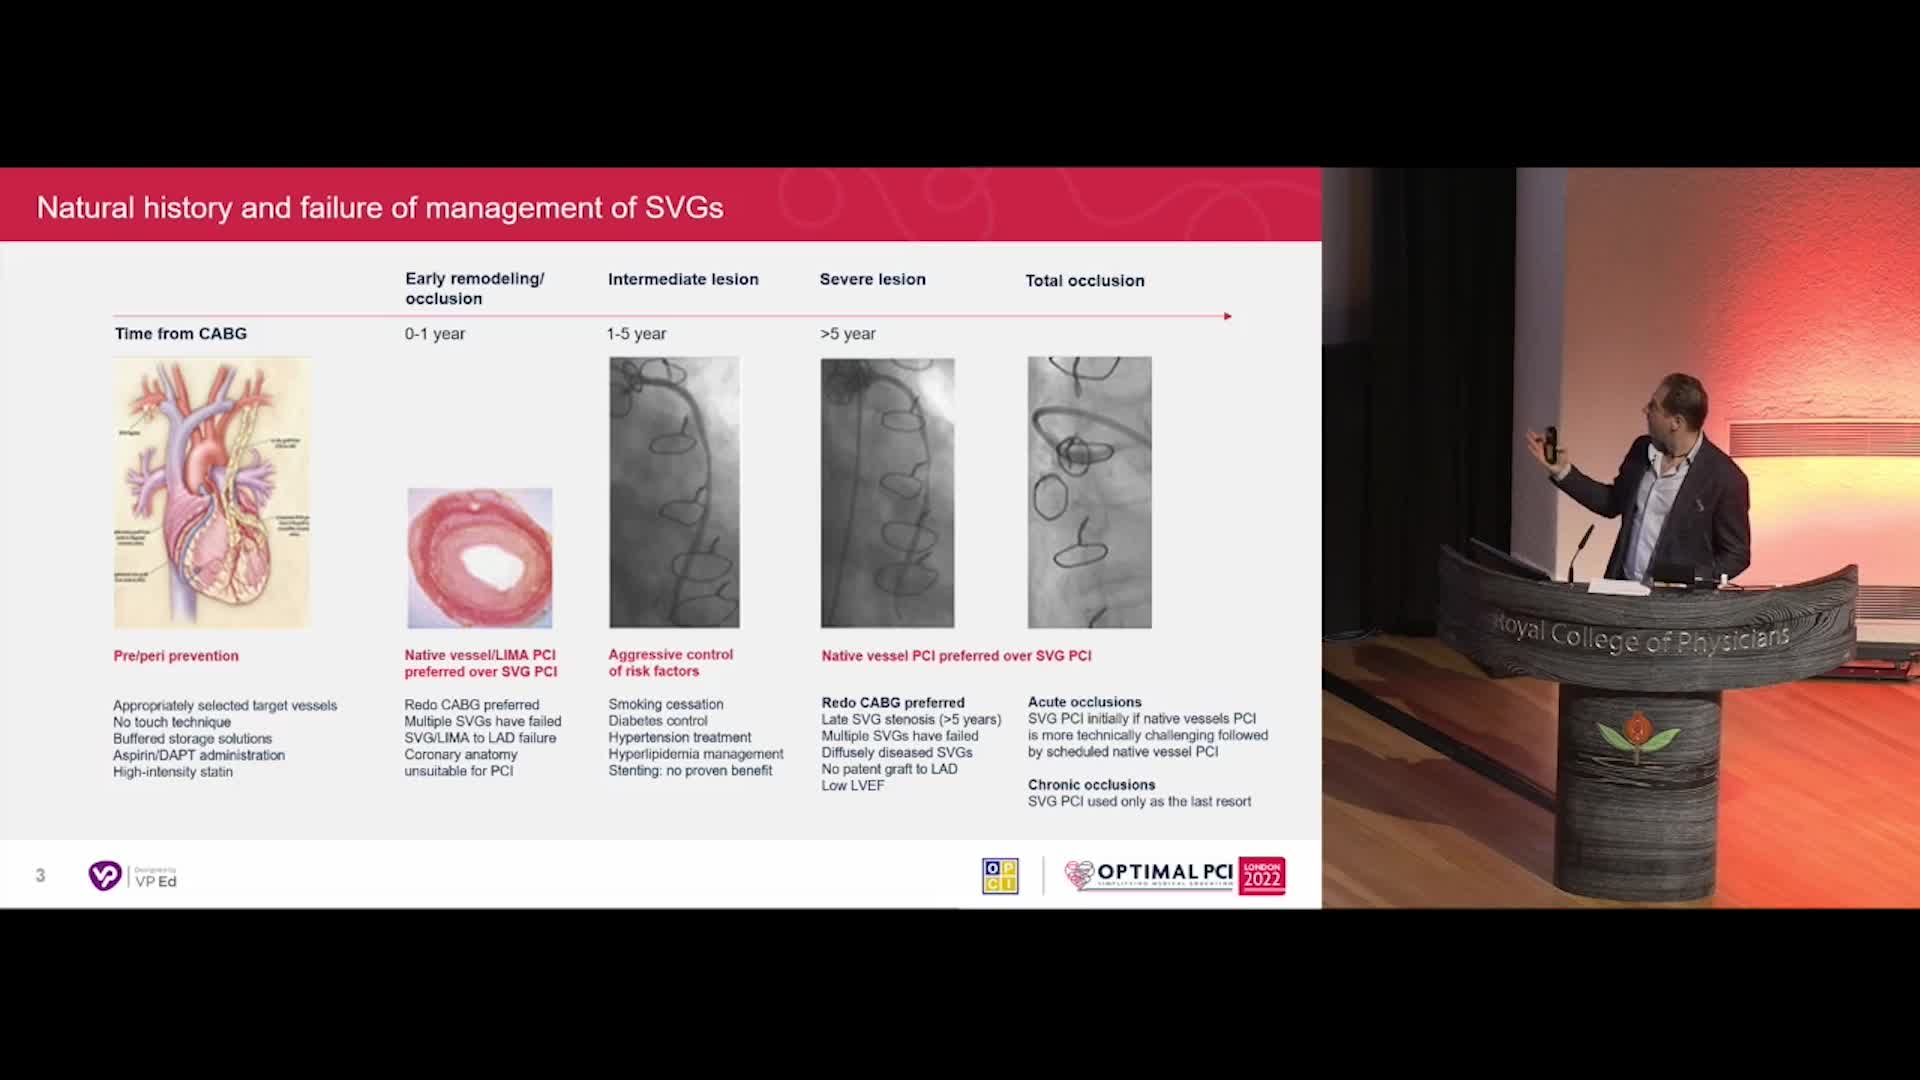Click the slide number 3

pyautogui.click(x=40, y=876)
